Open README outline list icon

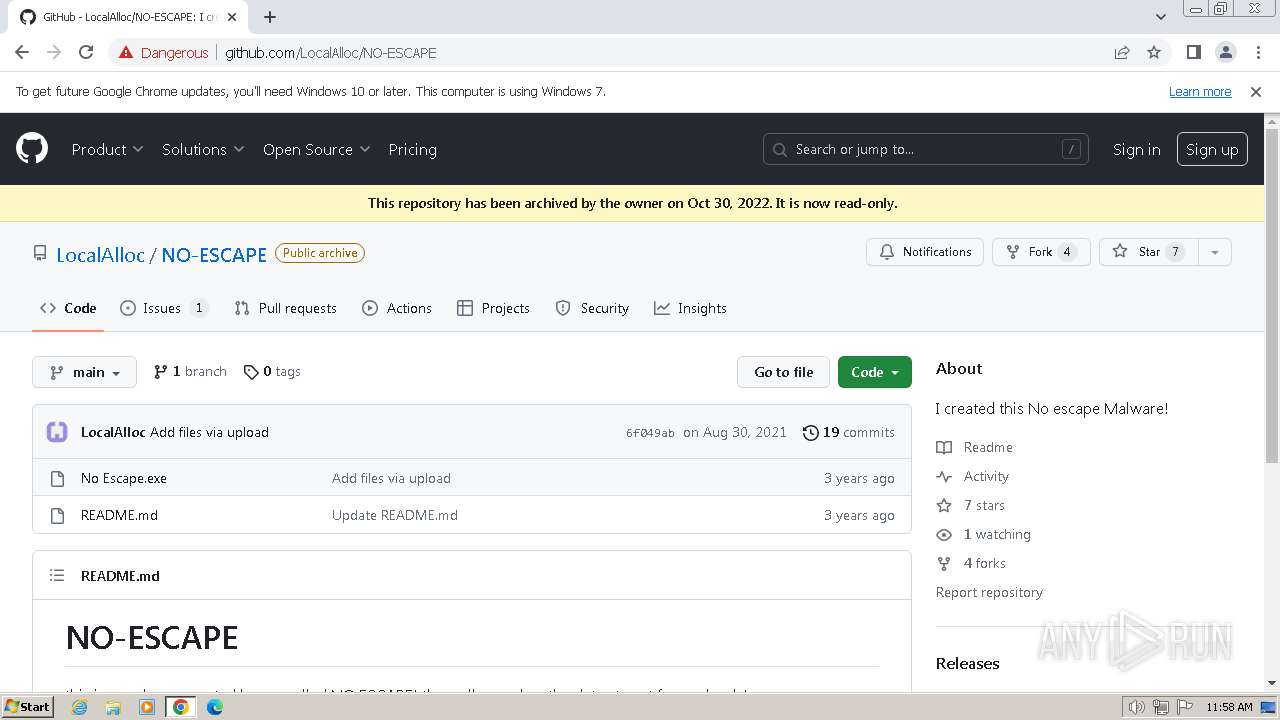pyautogui.click(x=57, y=575)
